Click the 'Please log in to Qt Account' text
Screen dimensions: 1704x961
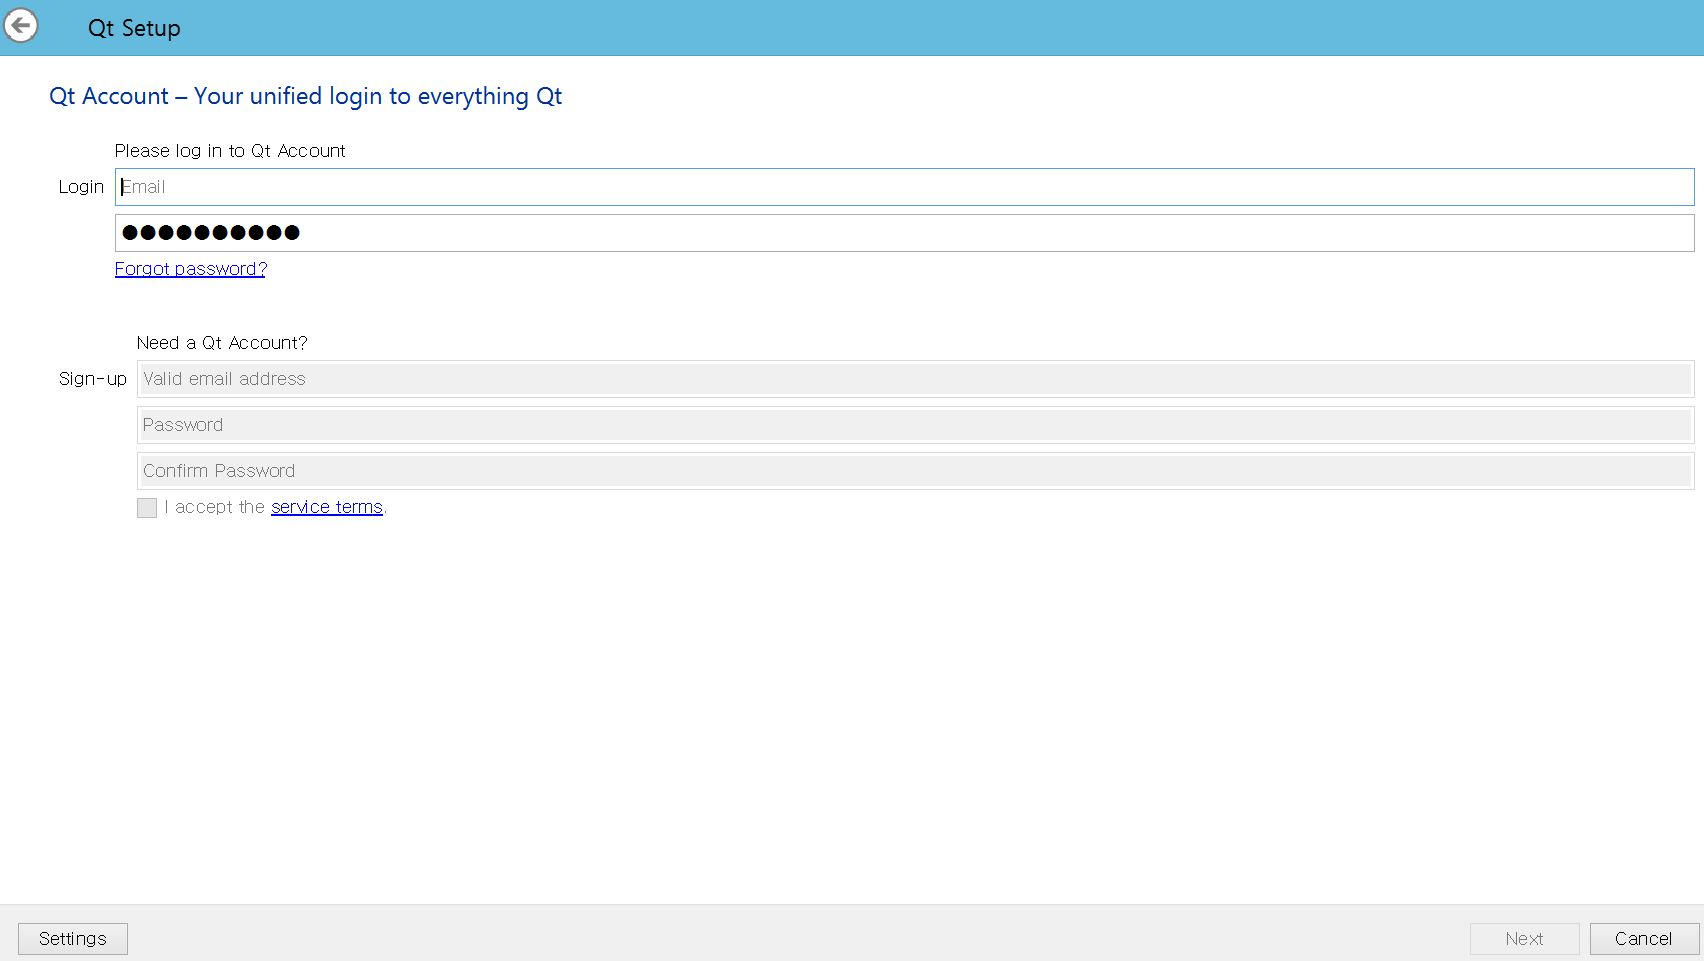[230, 151]
